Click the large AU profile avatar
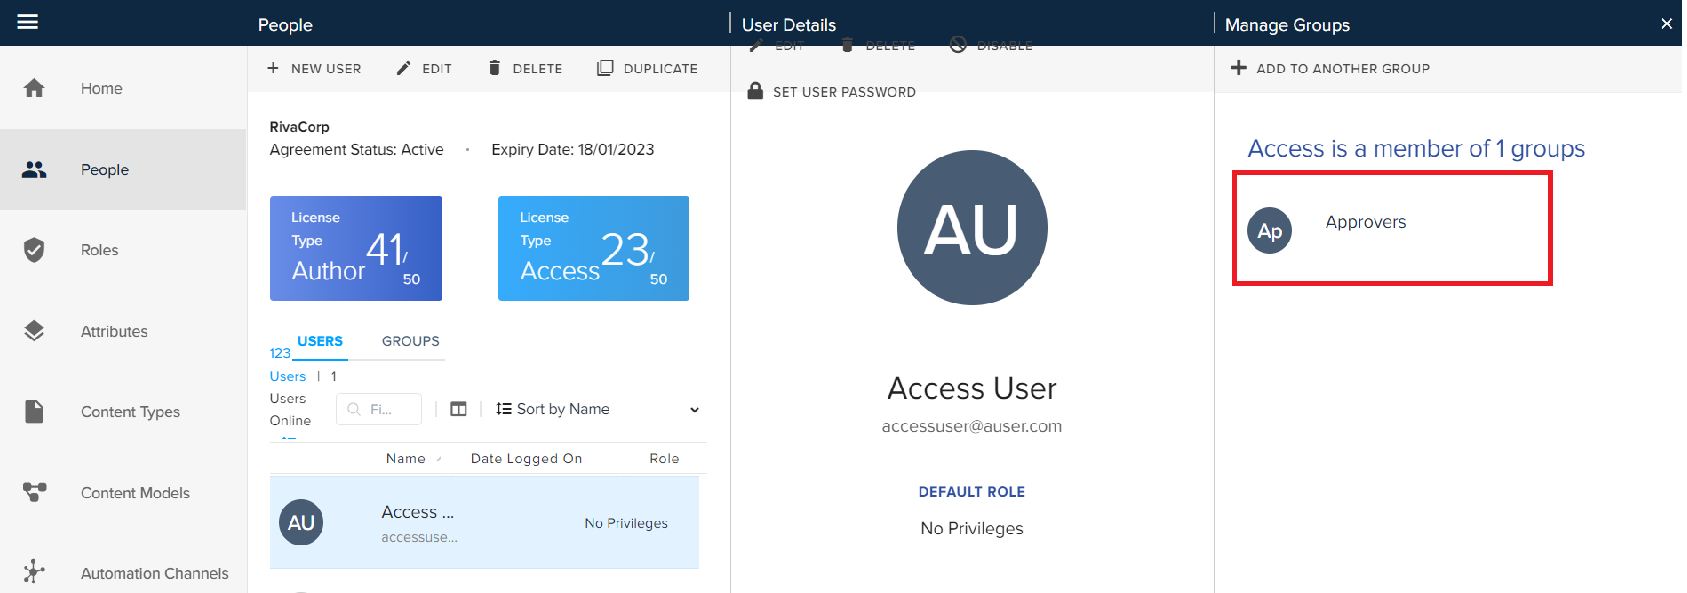The height and width of the screenshot is (593, 1687). [x=972, y=228]
